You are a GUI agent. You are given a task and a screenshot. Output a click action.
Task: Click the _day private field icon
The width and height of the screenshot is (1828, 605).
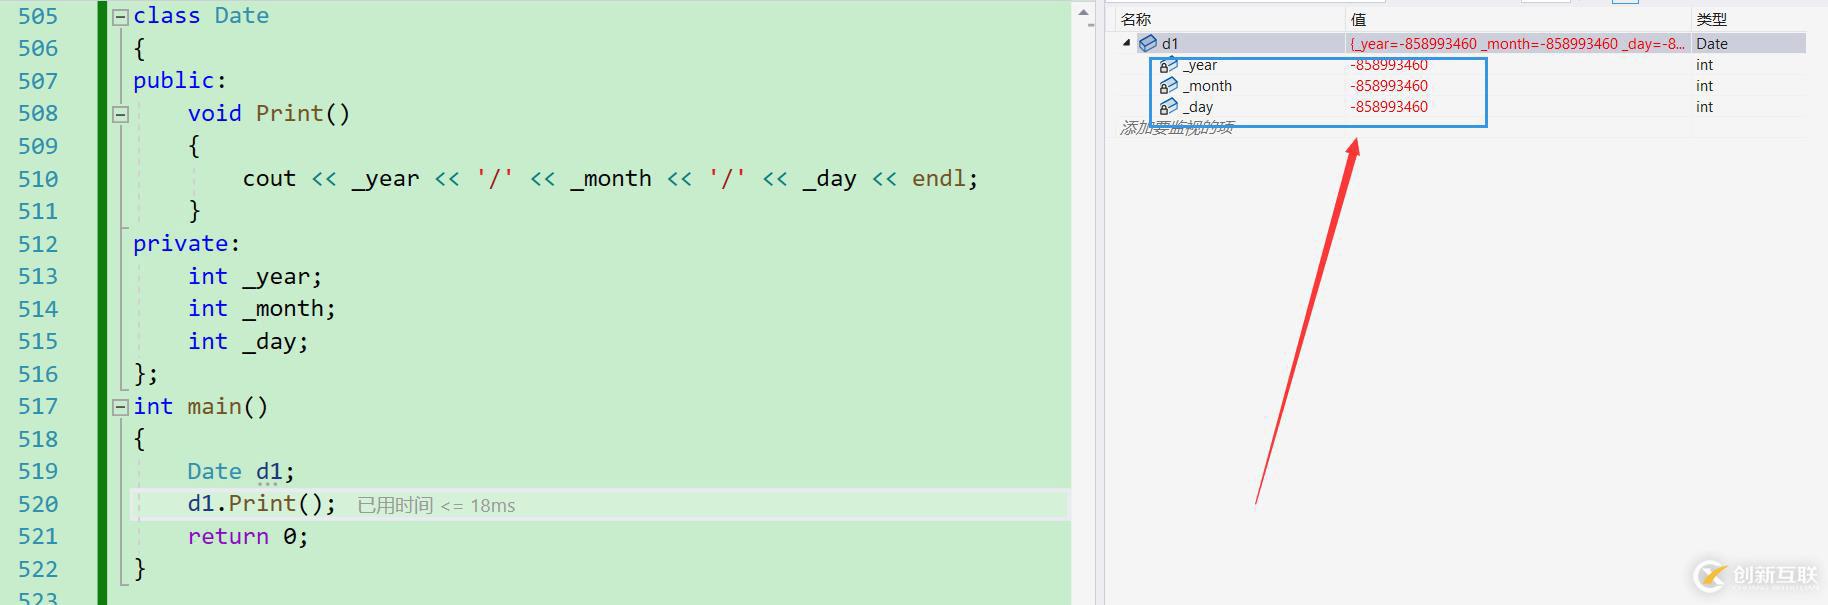1168,107
